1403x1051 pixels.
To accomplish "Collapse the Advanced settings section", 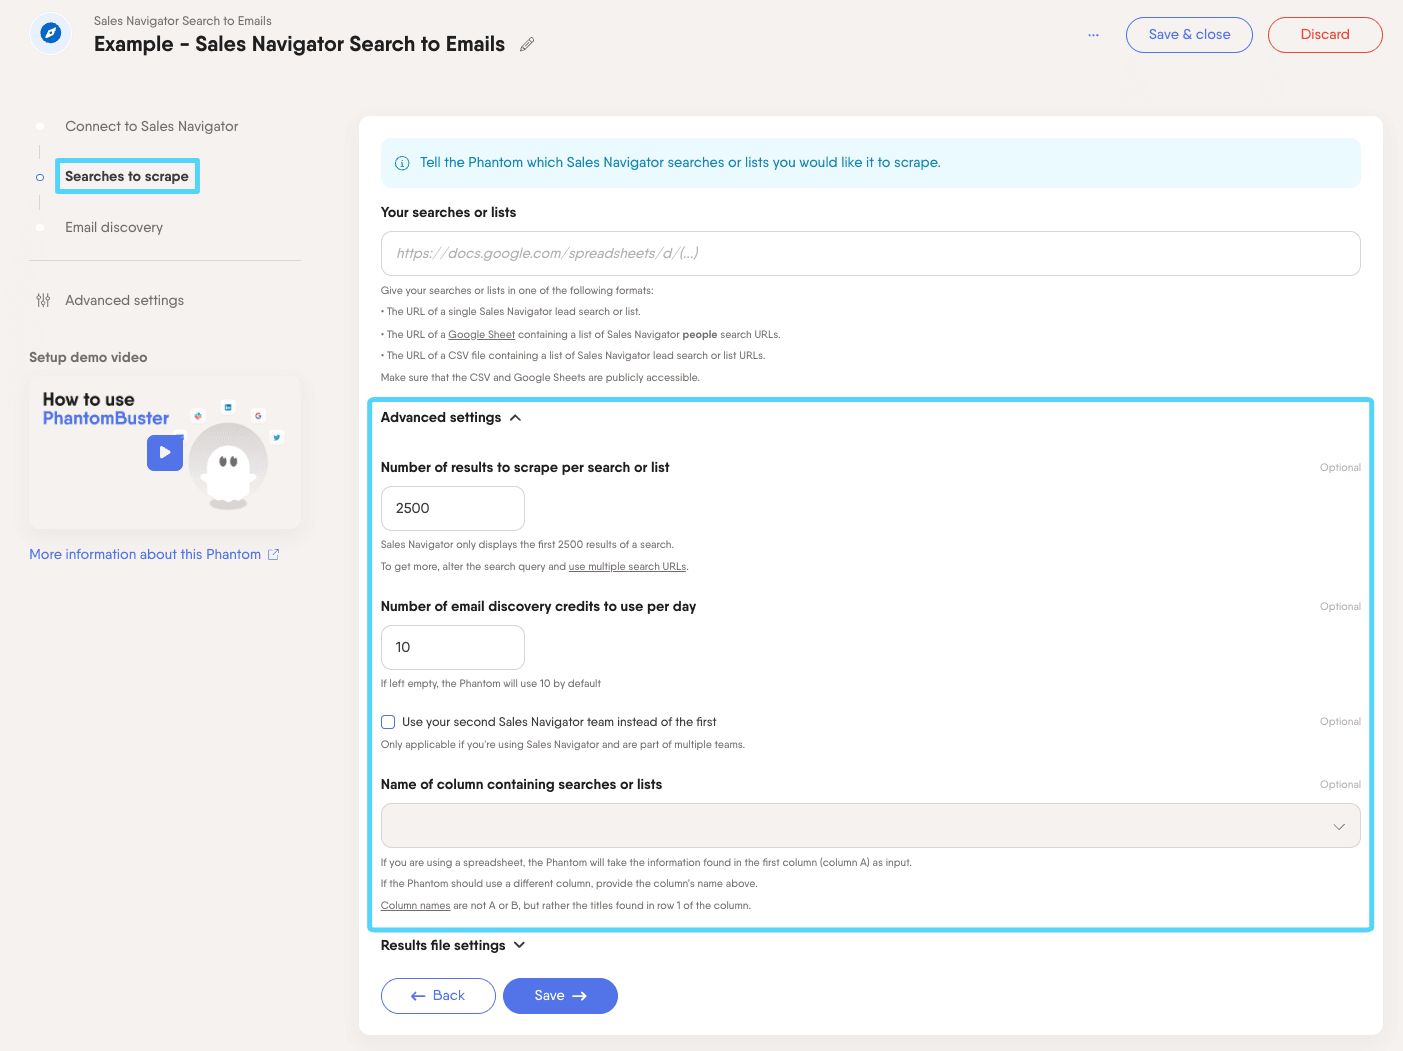I will tap(451, 417).
